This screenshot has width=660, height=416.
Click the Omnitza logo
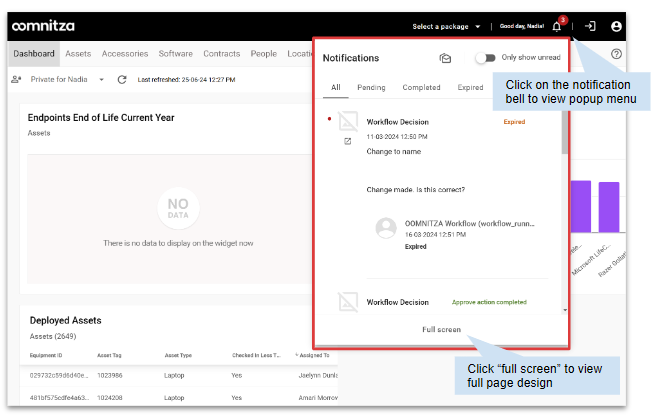tap(43, 26)
